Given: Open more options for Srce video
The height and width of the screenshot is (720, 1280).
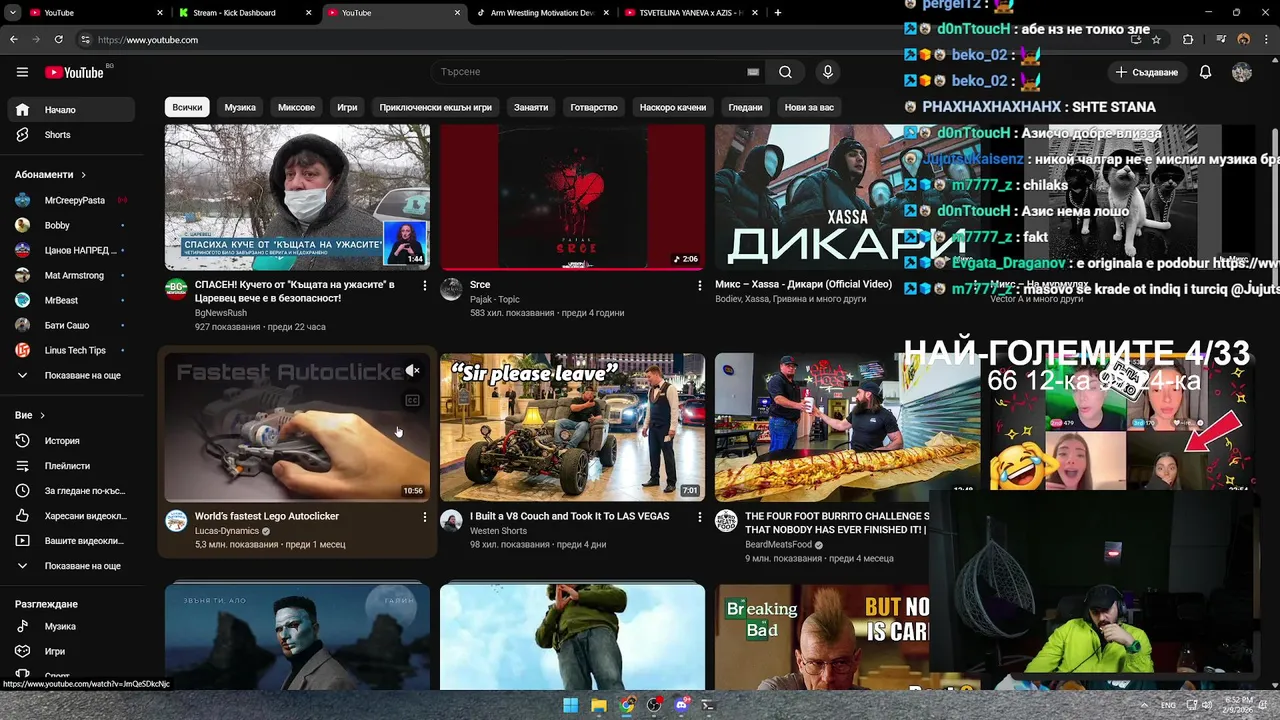Looking at the screenshot, I should point(699,286).
